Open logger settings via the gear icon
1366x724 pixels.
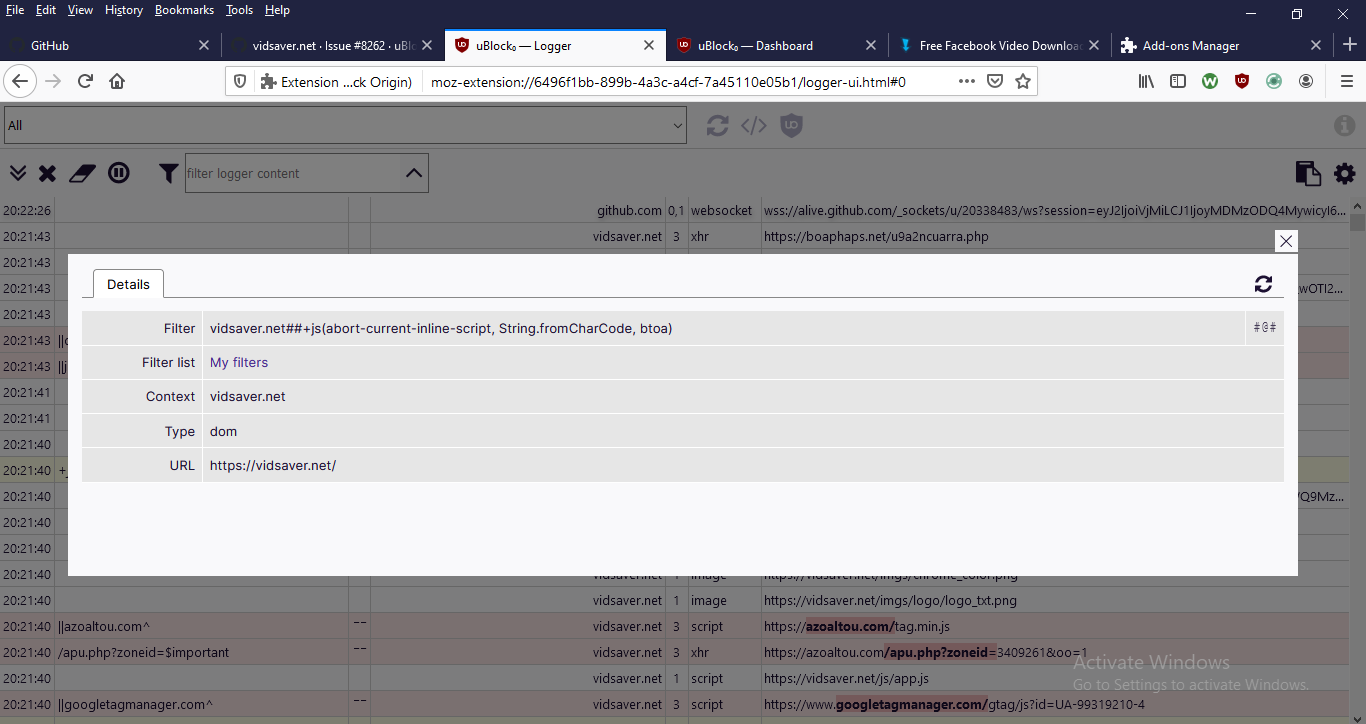pyautogui.click(x=1344, y=173)
